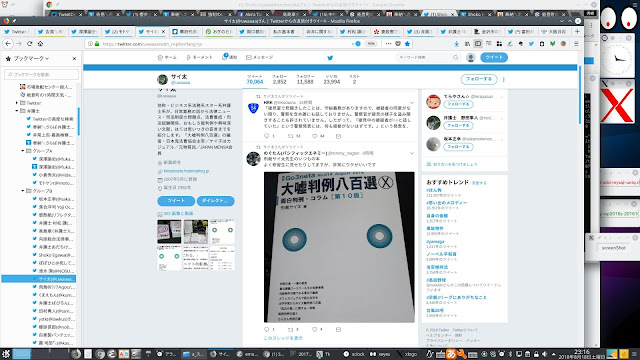This screenshot has width=640, height=360.
Task: Save page to Pocket icon
Action: [398, 44]
